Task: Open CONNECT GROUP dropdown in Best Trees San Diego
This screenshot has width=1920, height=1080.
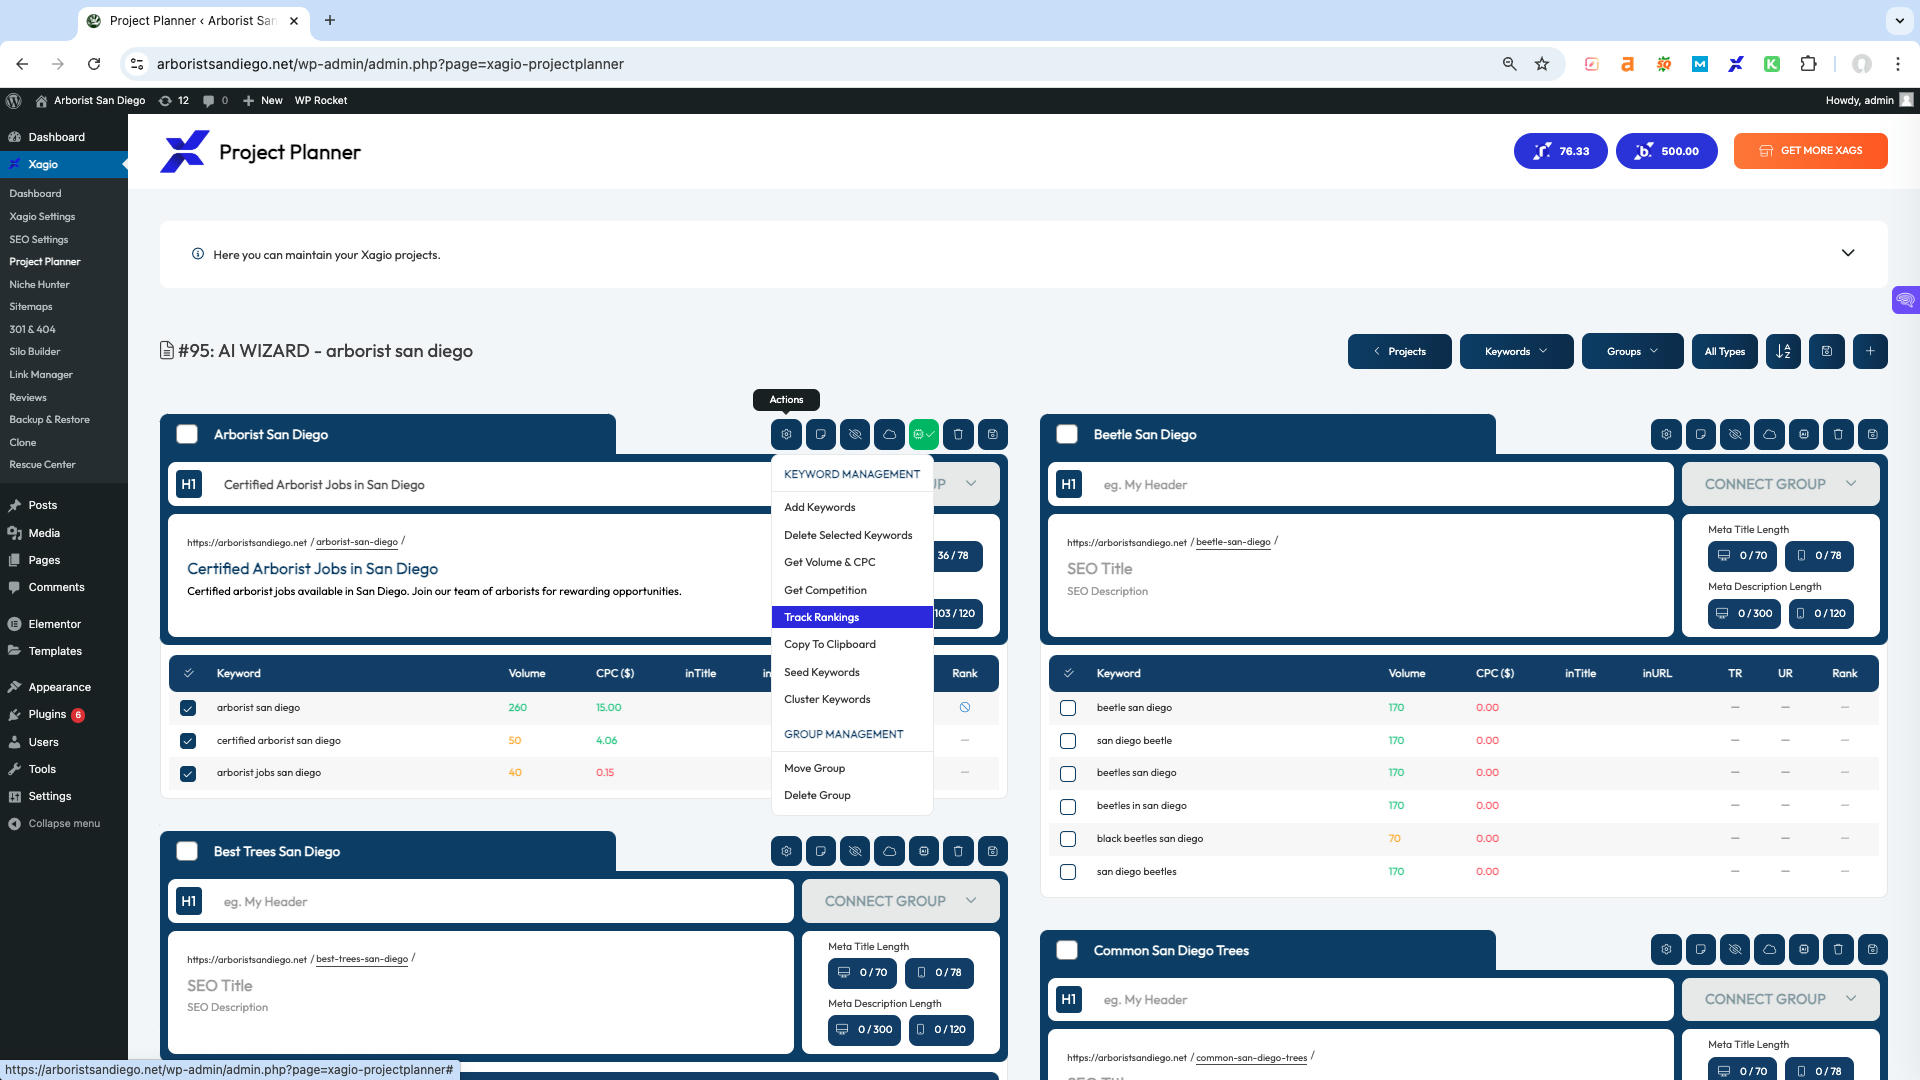Action: (900, 901)
